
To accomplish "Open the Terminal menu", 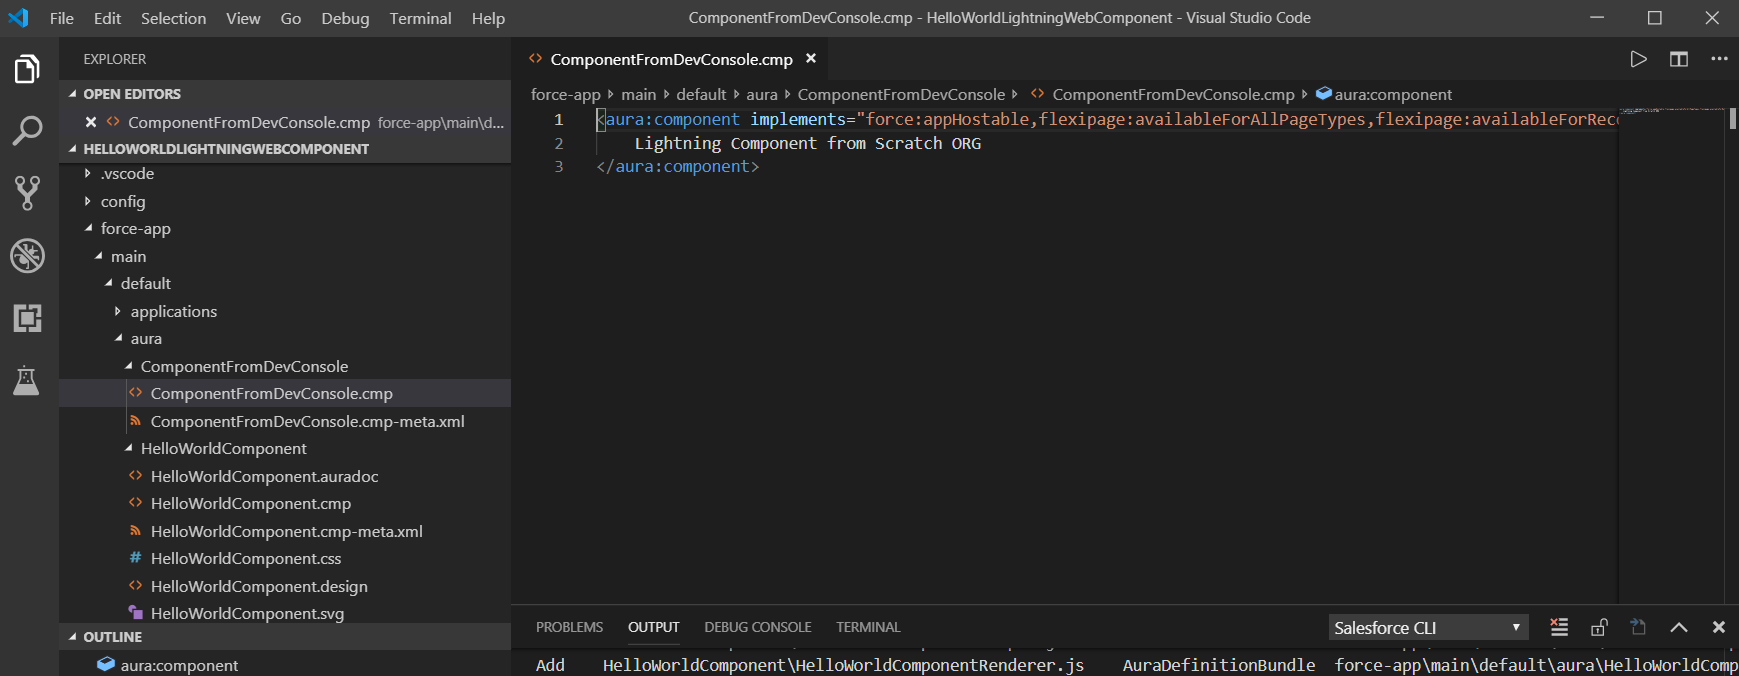I will pos(420,18).
